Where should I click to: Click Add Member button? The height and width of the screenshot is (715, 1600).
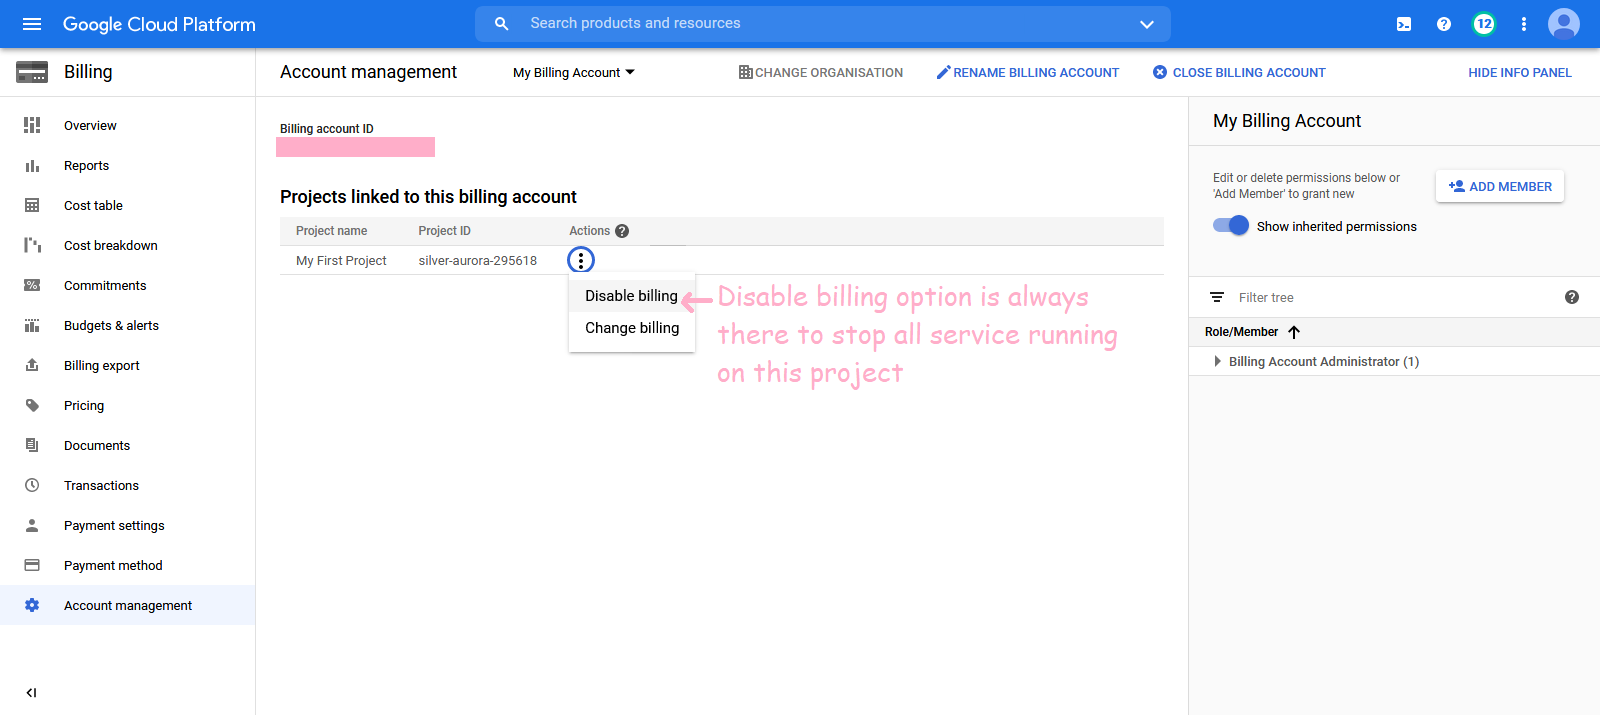(1500, 186)
